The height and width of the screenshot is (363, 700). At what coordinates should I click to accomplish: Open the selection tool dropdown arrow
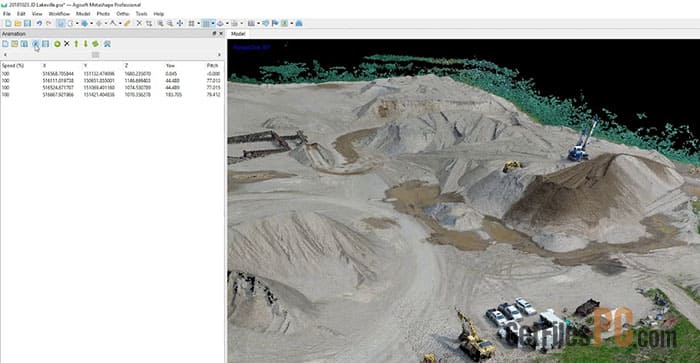click(x=77, y=23)
